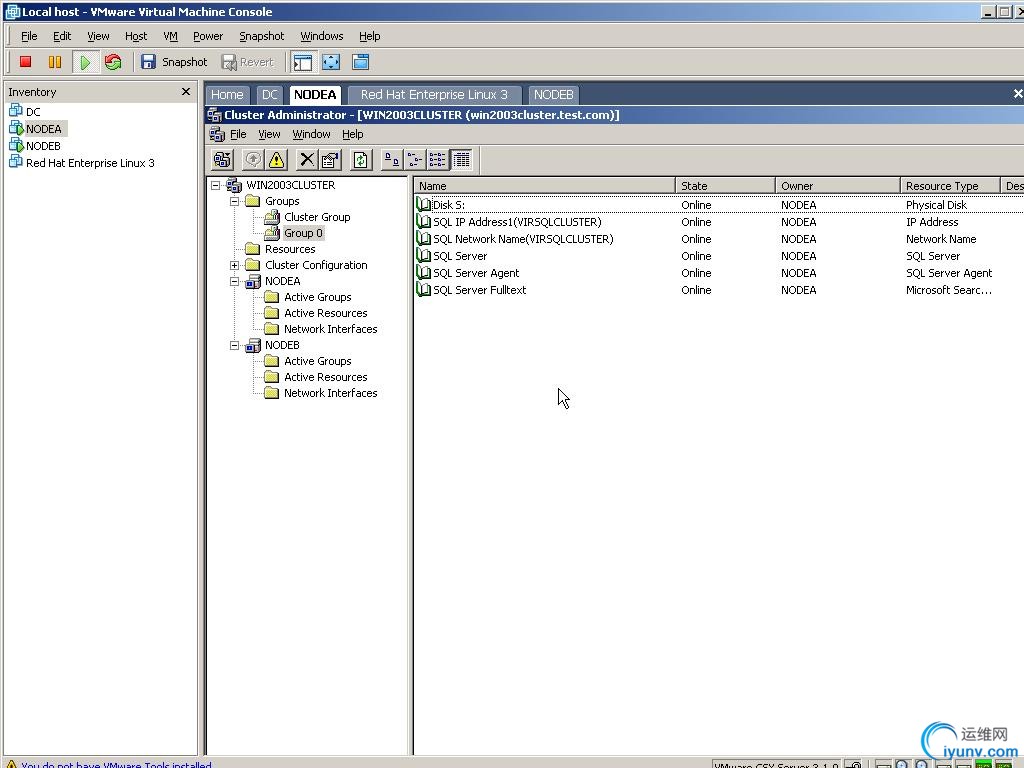This screenshot has height=768, width=1024.
Task: Click the Disk S: resource icon
Action: tap(424, 204)
